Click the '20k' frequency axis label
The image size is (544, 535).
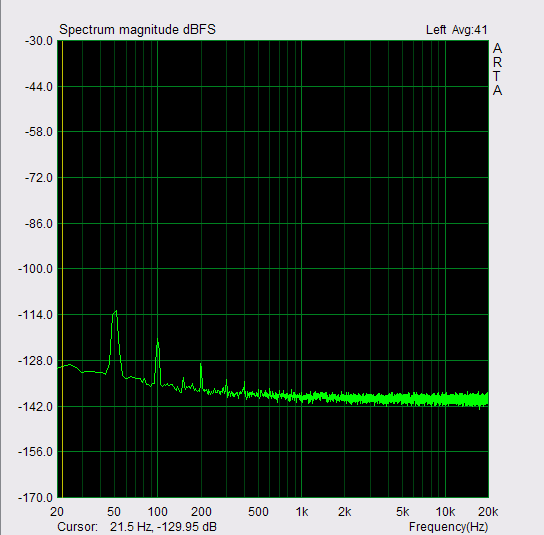tap(488, 512)
